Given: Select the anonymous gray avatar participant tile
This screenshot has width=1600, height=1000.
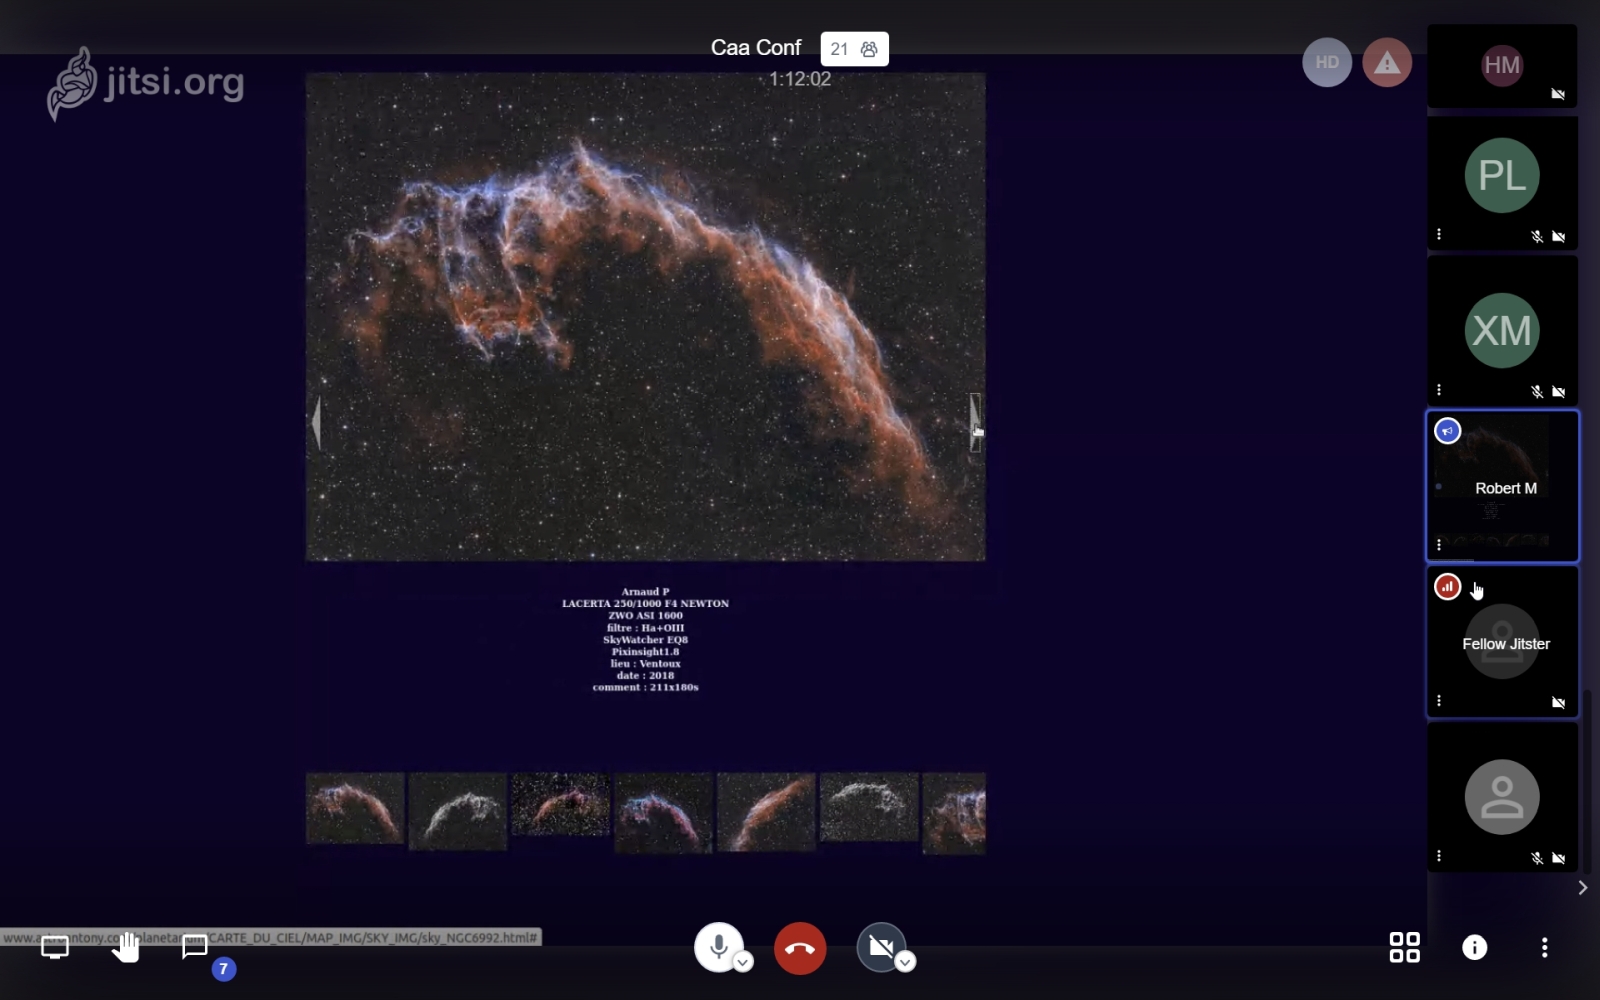Looking at the screenshot, I should (x=1502, y=797).
